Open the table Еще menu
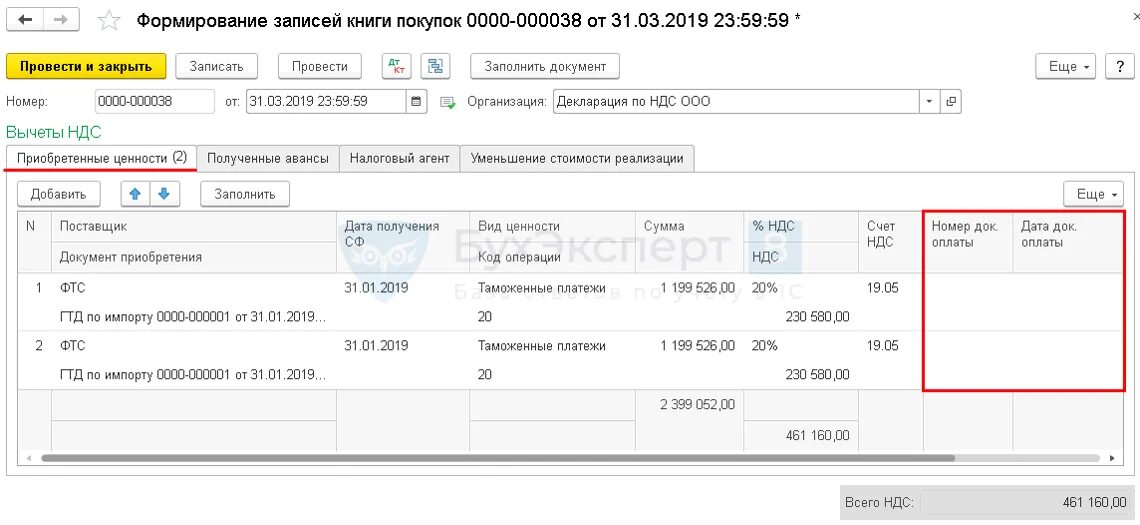Viewport: 1140px width, 525px height. point(1094,194)
